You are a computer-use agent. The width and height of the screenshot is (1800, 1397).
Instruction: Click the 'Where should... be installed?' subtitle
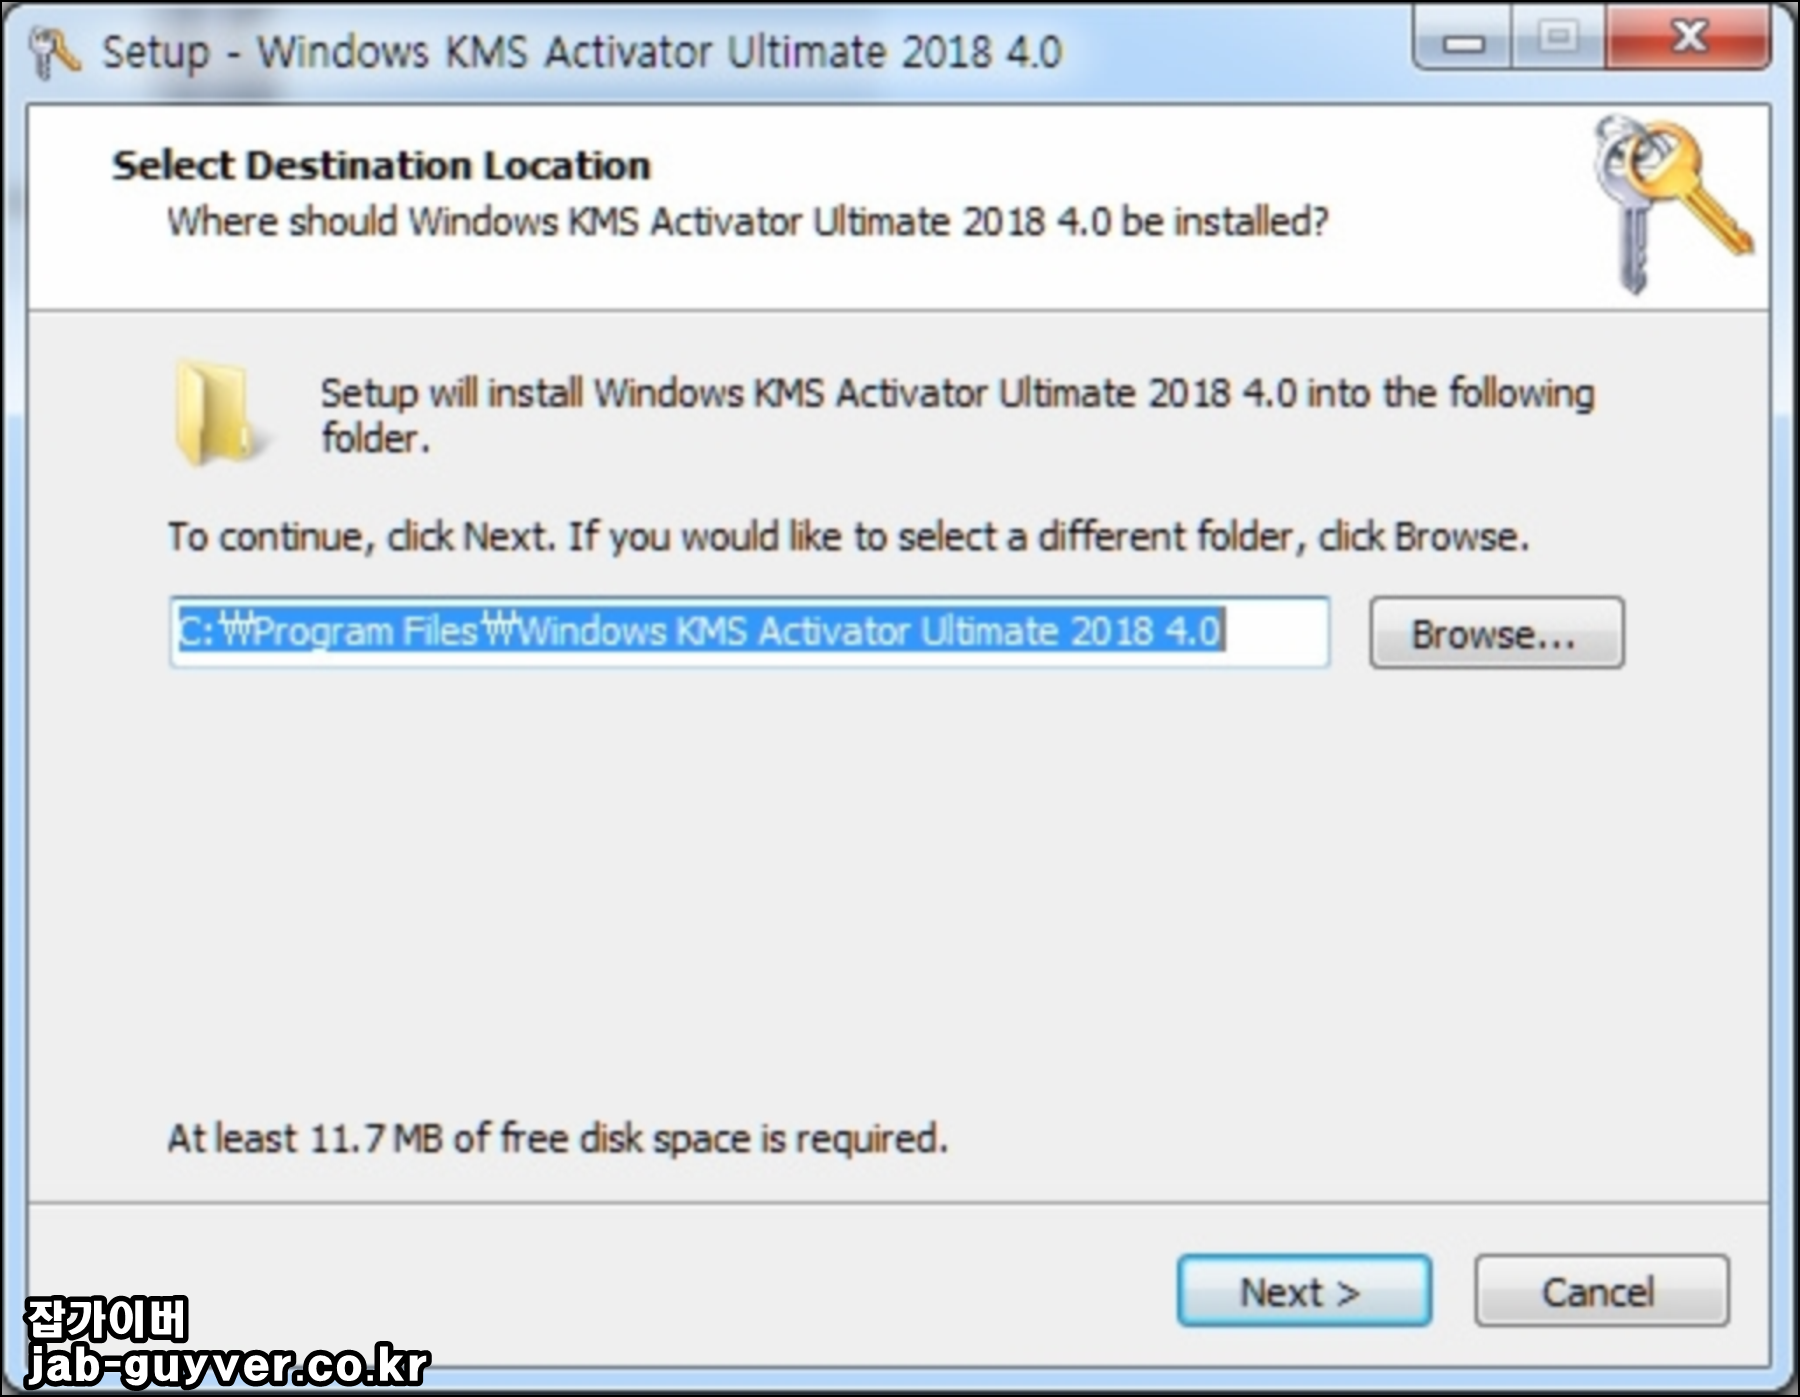pos(747,222)
